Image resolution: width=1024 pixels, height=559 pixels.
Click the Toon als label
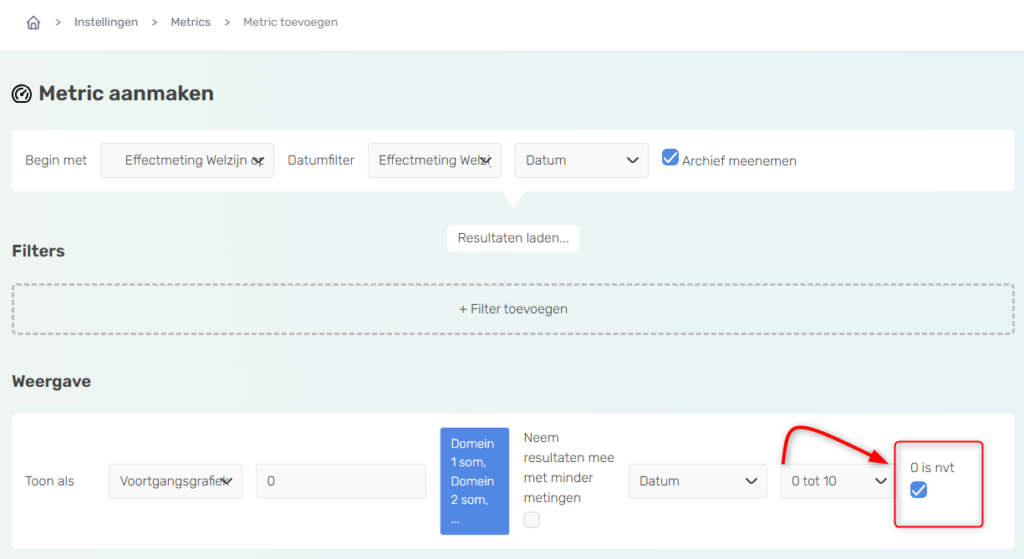50,481
